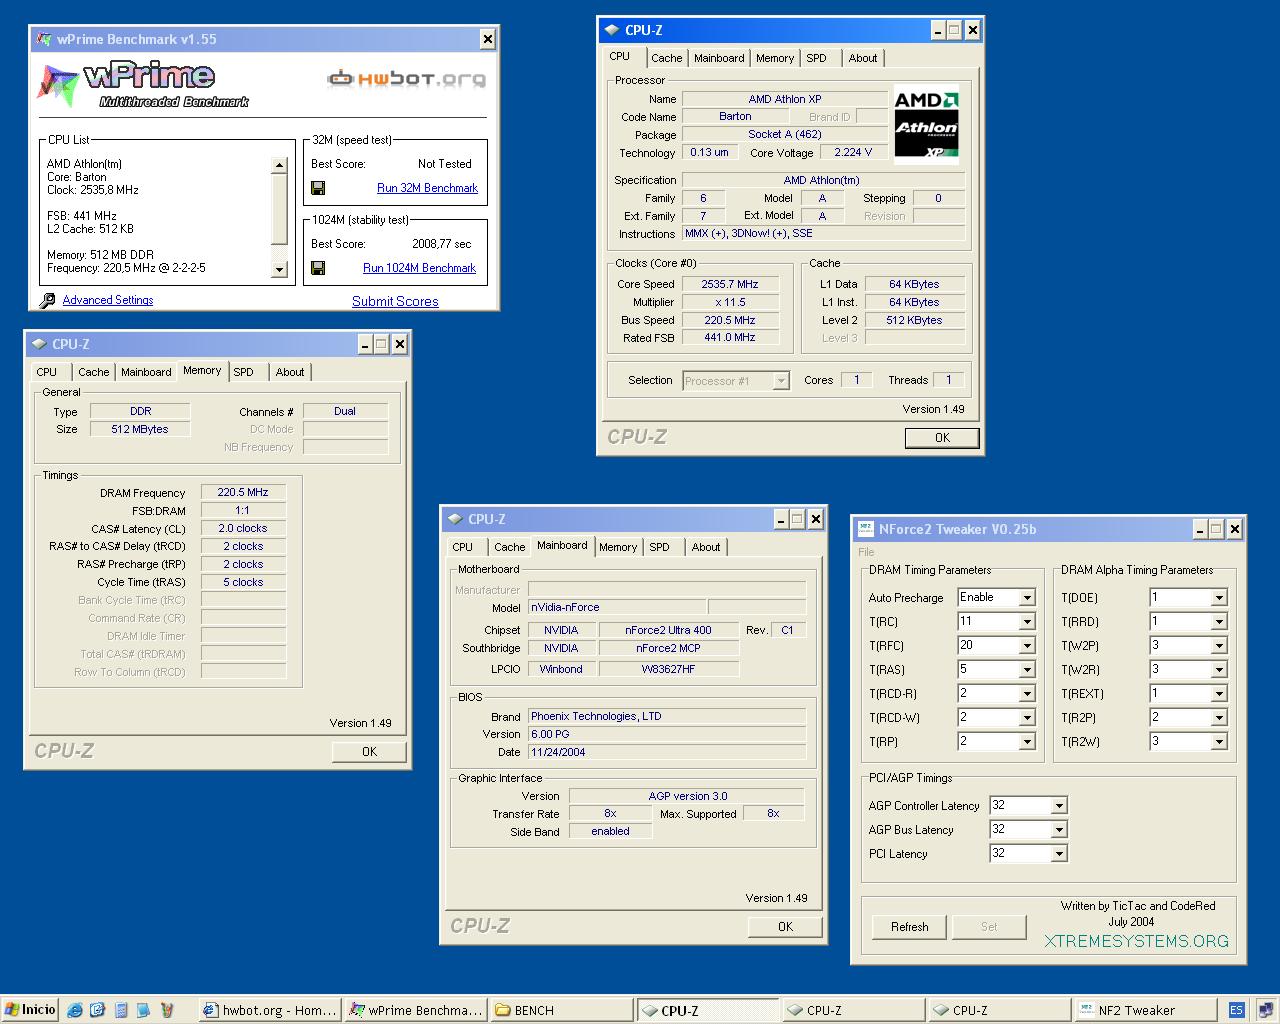The width and height of the screenshot is (1280, 1024).
Task: Click the AMD Athlon XP logo in CPU-Z
Action: 926,124
